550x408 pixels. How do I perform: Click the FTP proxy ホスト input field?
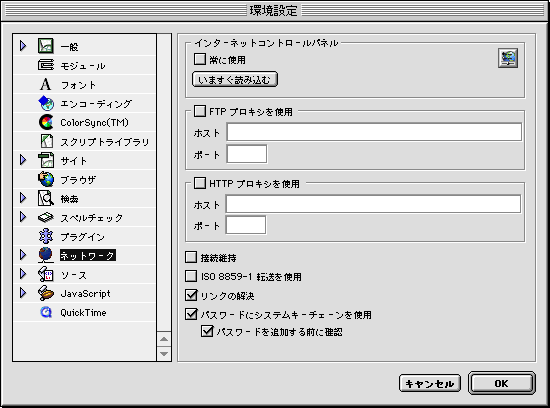pos(374,132)
